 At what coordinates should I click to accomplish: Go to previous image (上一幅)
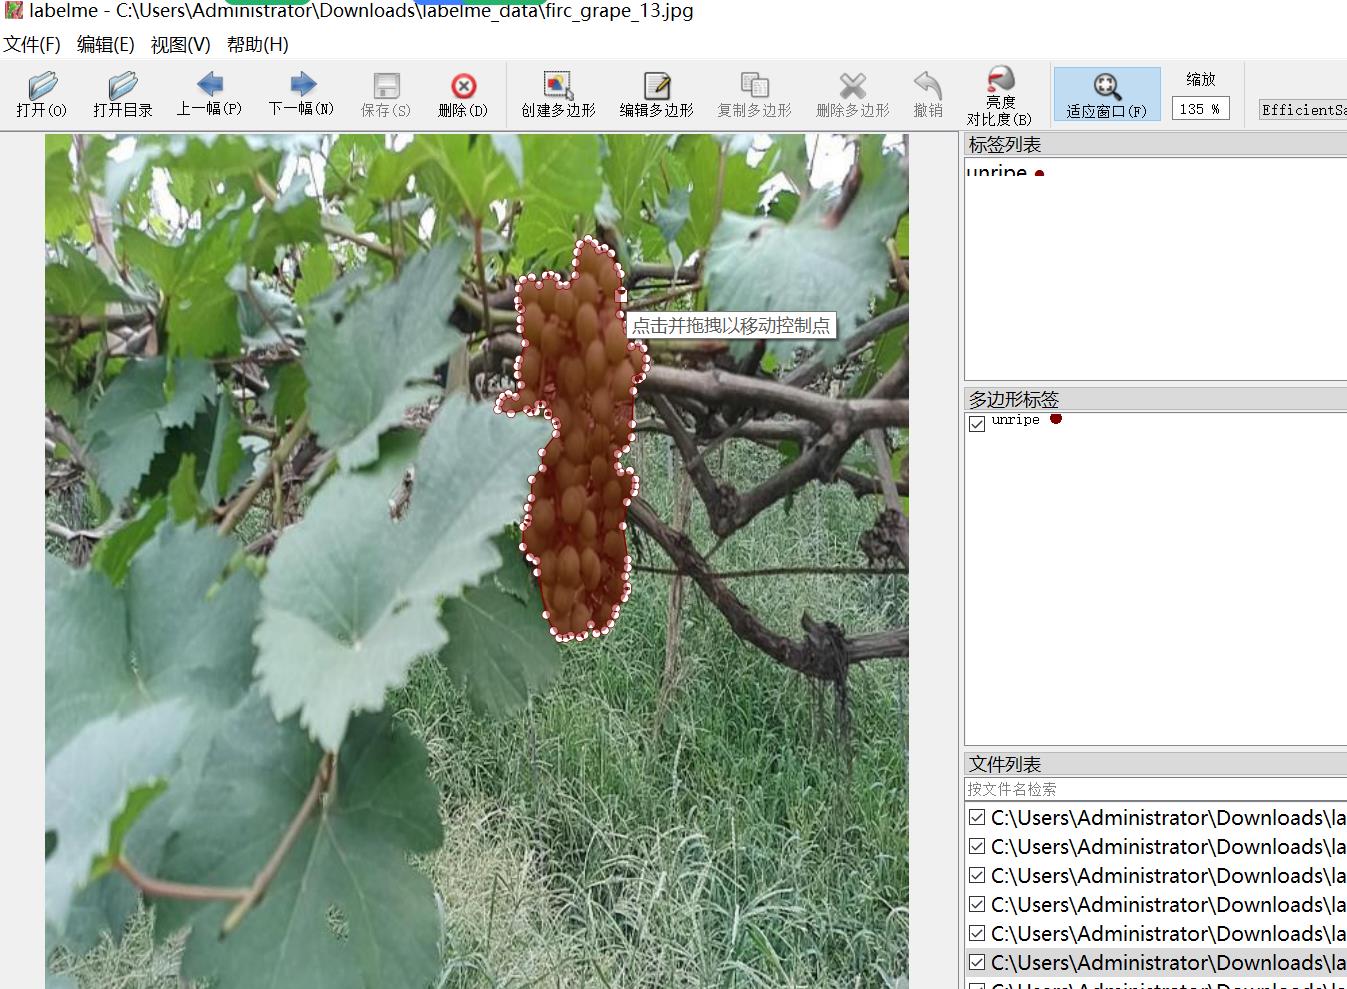point(209,94)
